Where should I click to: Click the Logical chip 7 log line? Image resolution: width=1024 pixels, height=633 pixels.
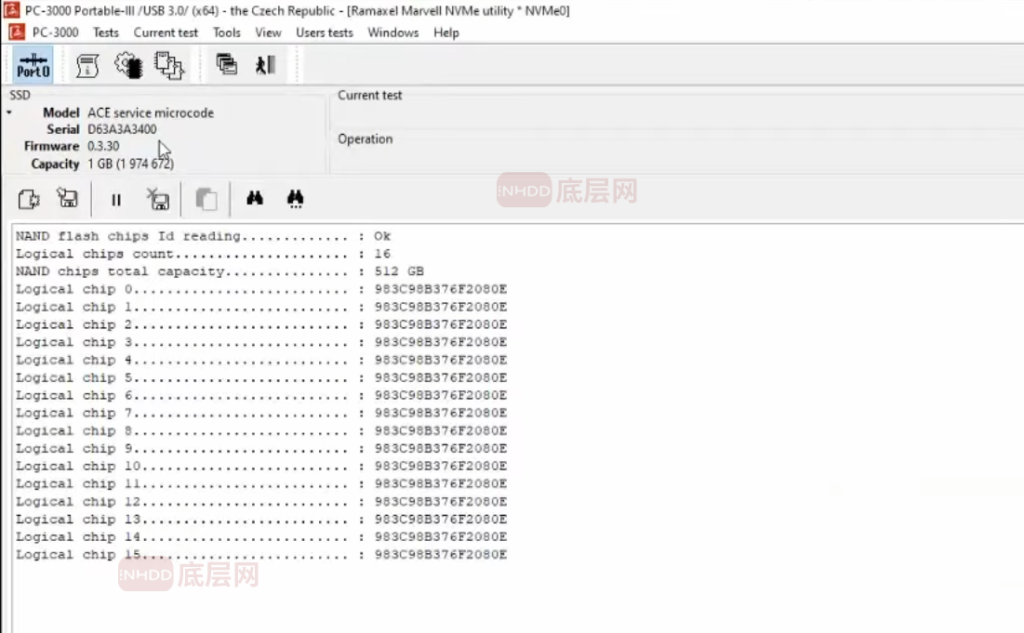(261, 413)
